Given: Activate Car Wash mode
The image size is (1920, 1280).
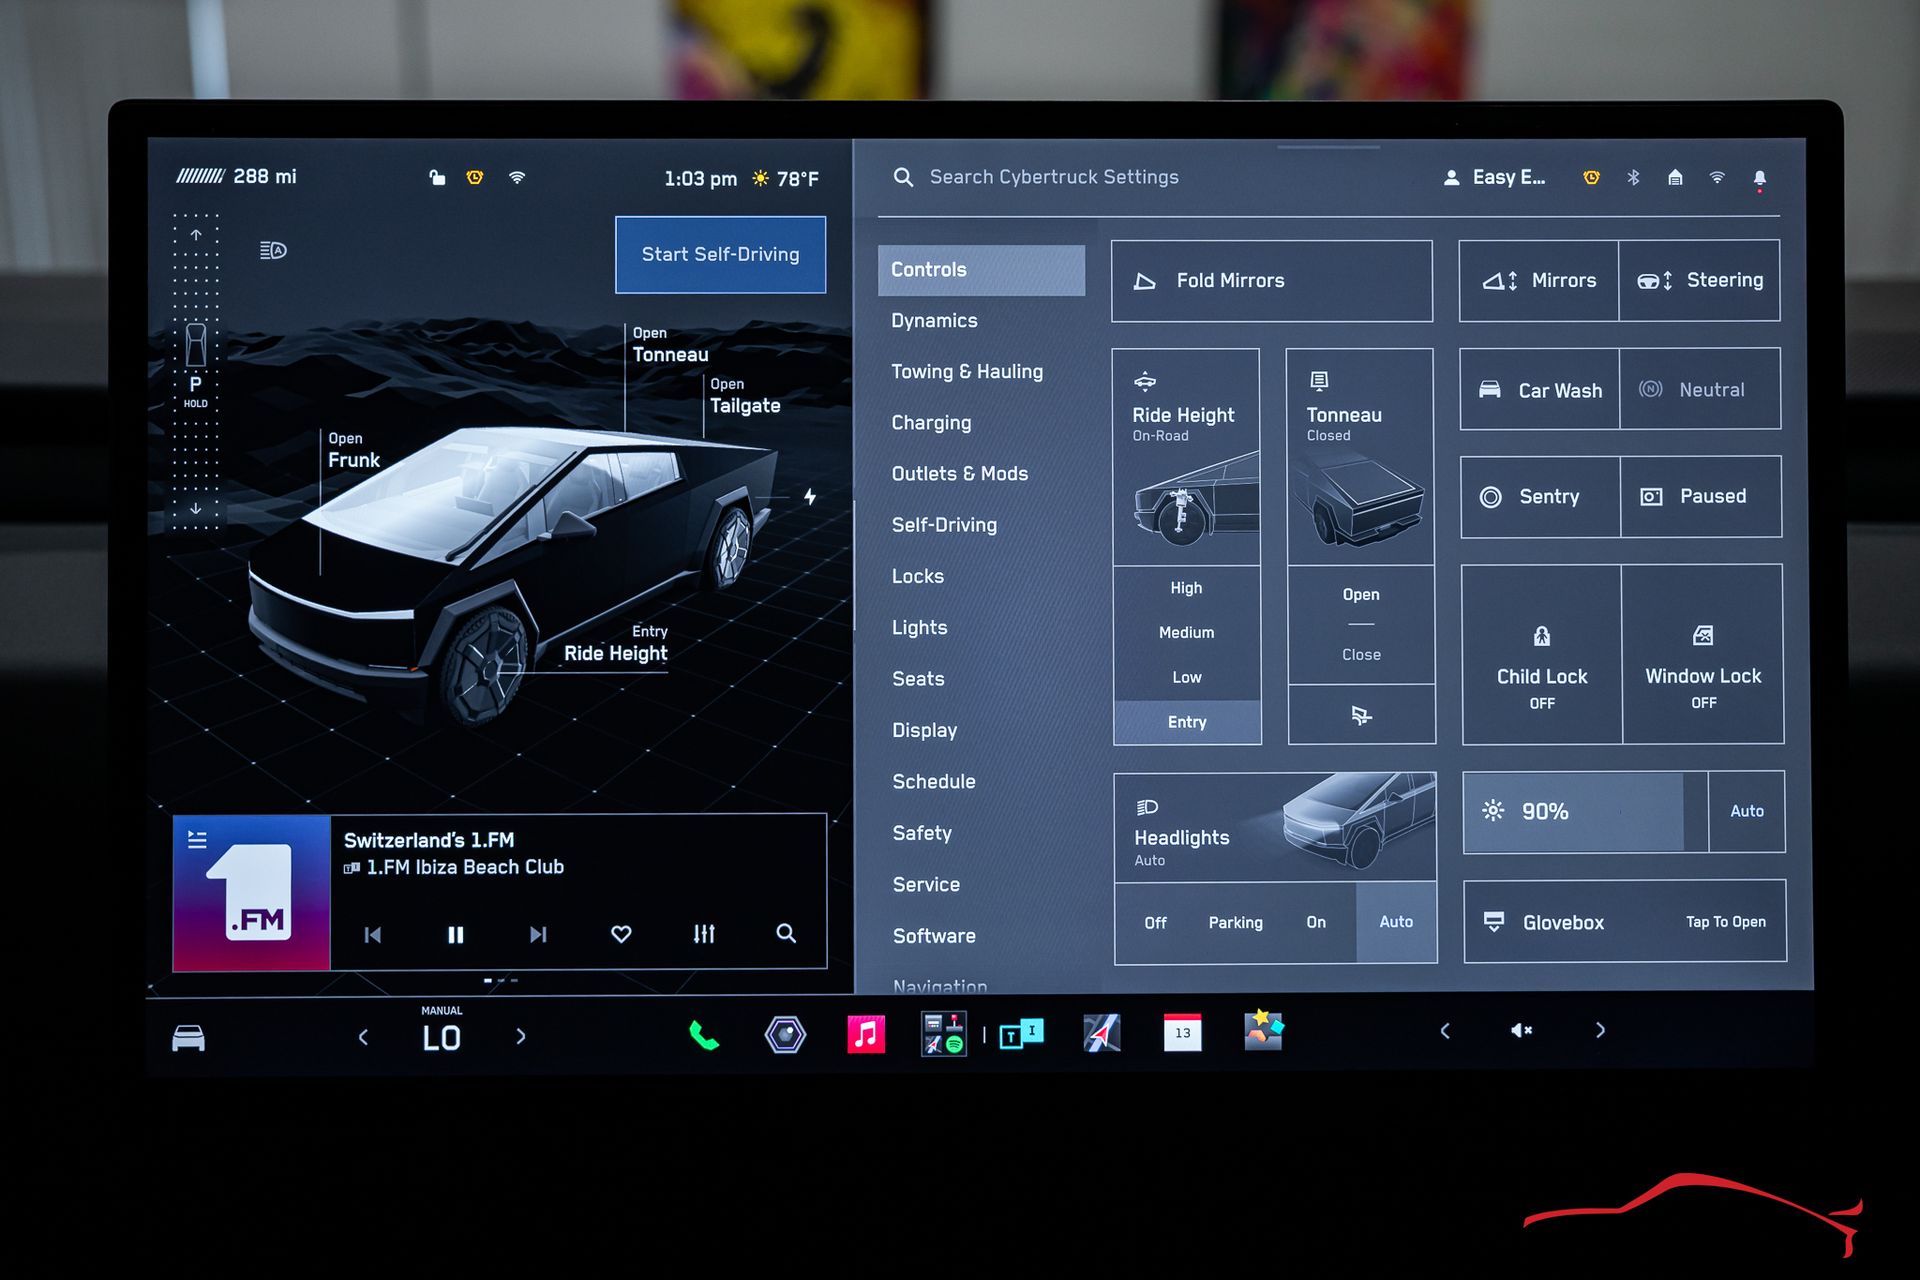Looking at the screenshot, I should pos(1540,390).
